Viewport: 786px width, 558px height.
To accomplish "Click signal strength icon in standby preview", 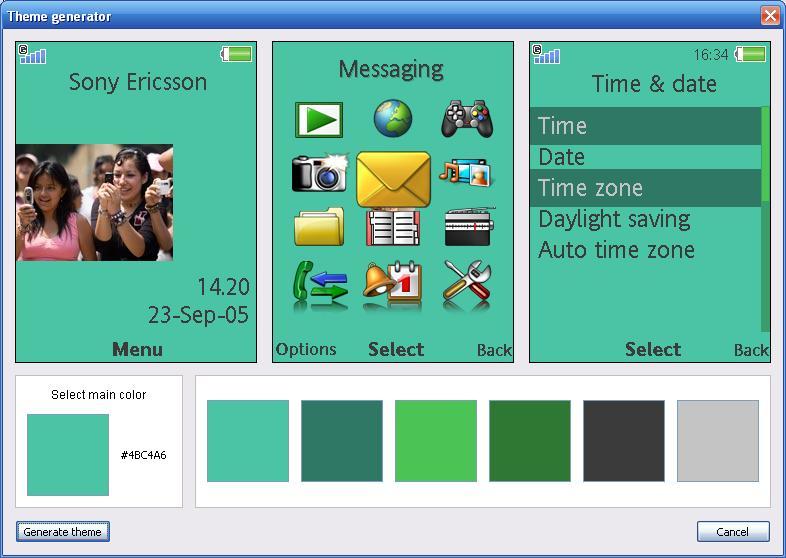I will point(33,55).
